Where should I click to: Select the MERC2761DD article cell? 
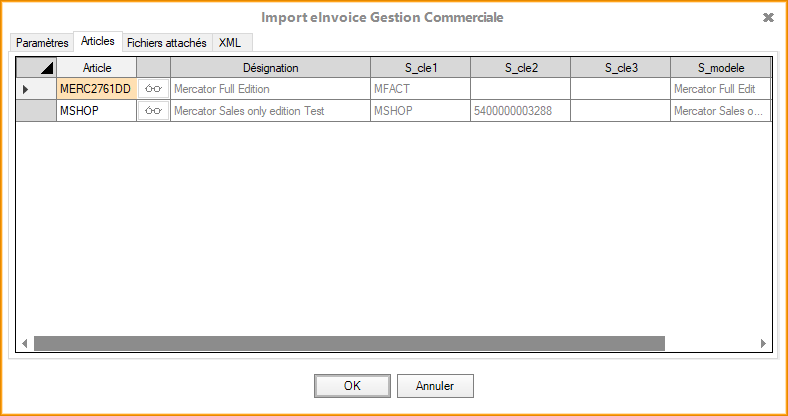(x=96, y=89)
